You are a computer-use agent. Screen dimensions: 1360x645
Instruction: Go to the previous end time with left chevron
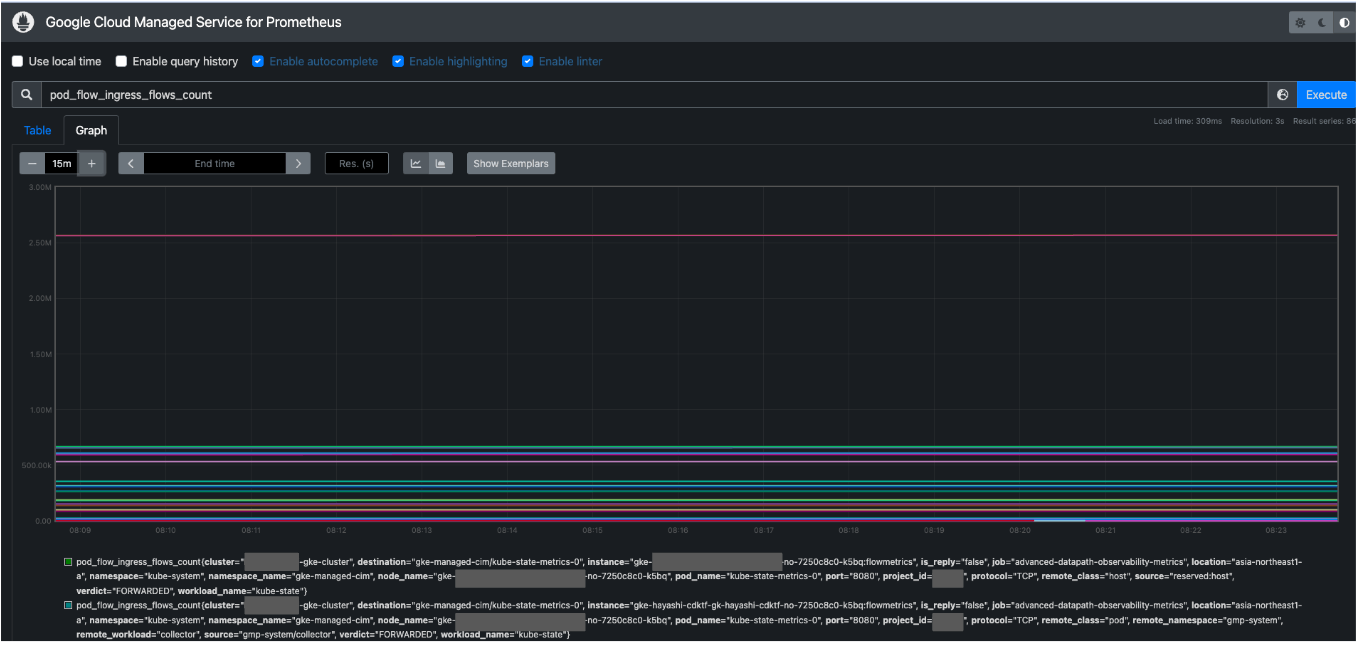pyautogui.click(x=131, y=163)
